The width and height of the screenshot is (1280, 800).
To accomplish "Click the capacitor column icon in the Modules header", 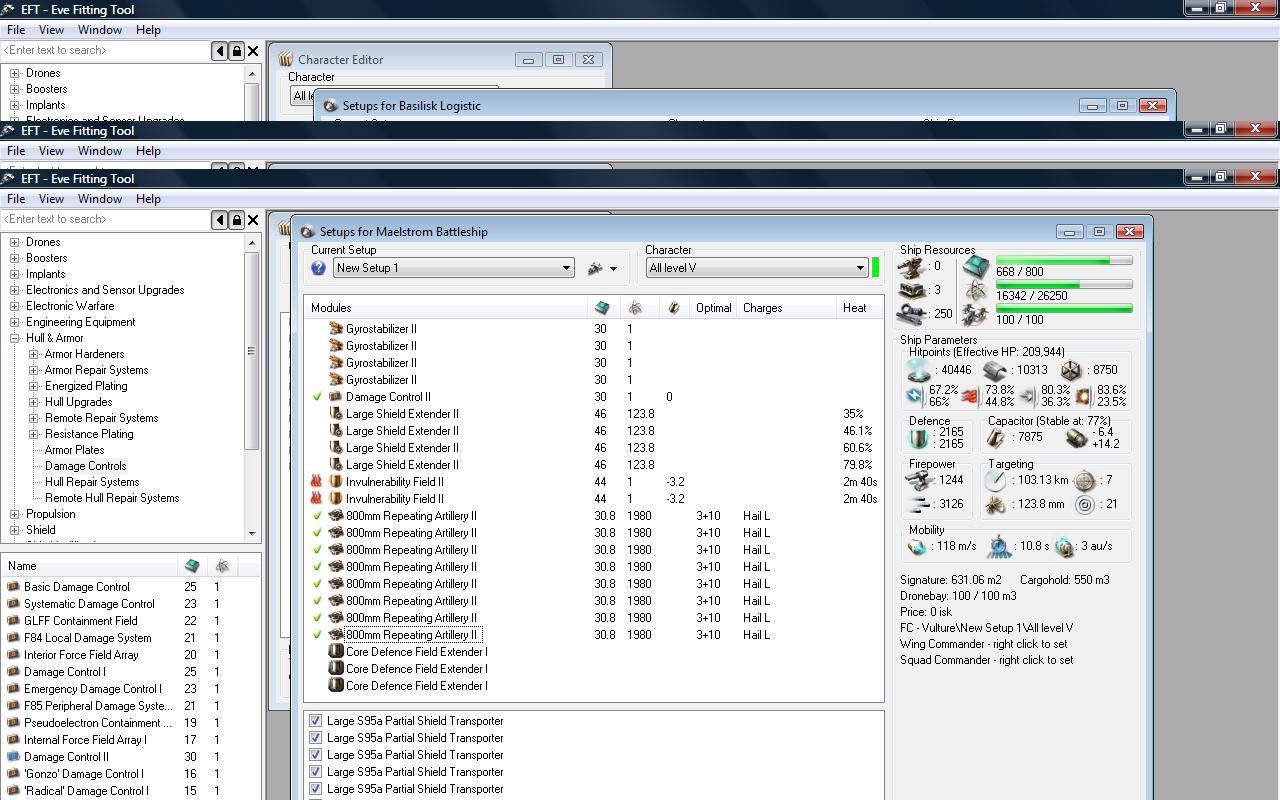I will tap(674, 308).
